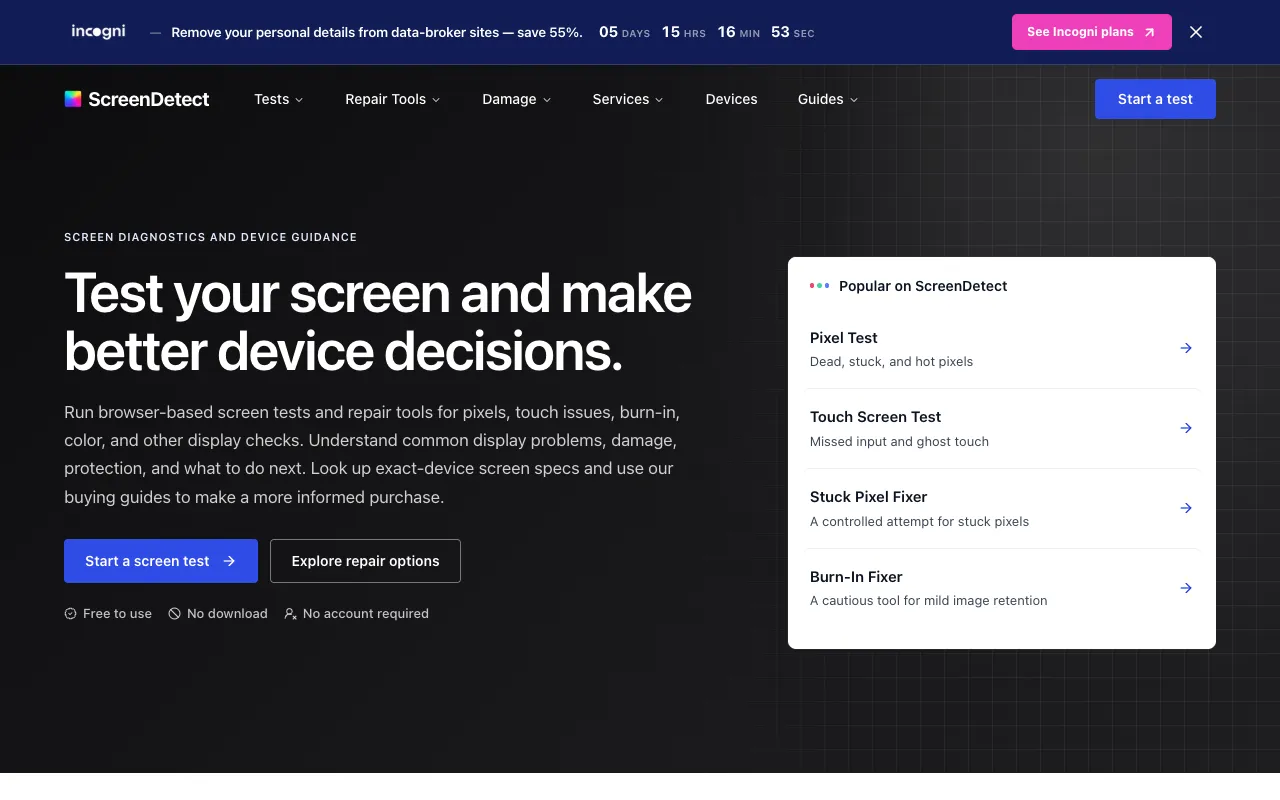Click 'A cautious tool for mild image retention'
The image size is (1280, 800).
pyautogui.click(x=929, y=601)
